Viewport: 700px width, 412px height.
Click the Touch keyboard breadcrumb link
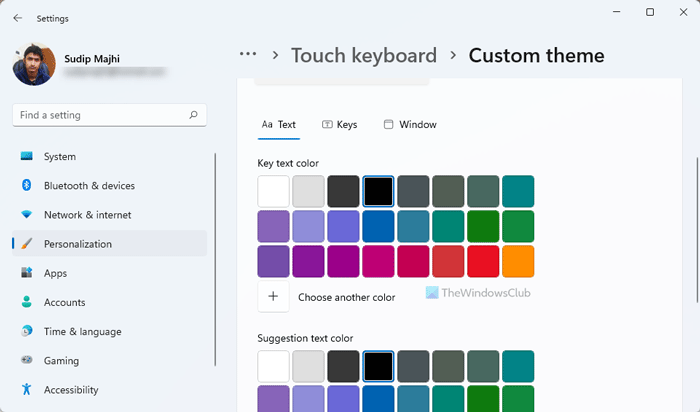(x=363, y=55)
